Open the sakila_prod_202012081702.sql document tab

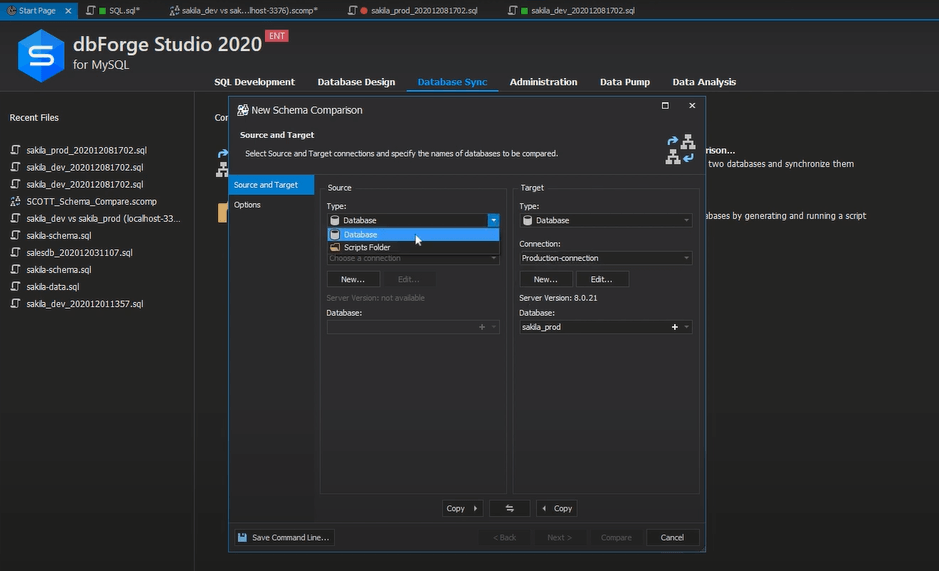tap(413, 11)
